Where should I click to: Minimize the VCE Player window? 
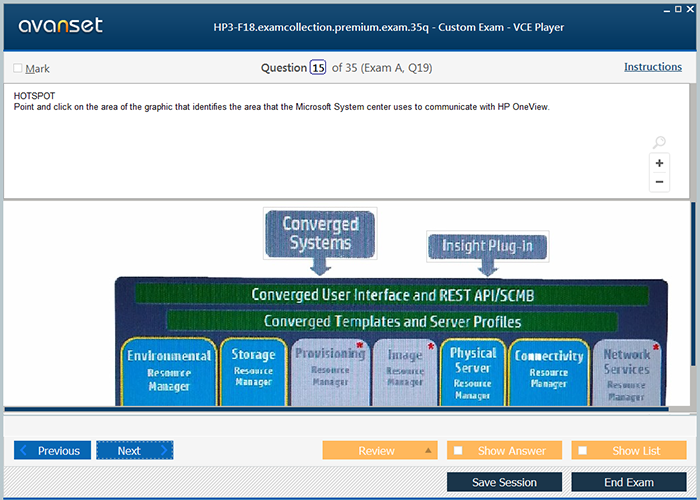tap(667, 8)
